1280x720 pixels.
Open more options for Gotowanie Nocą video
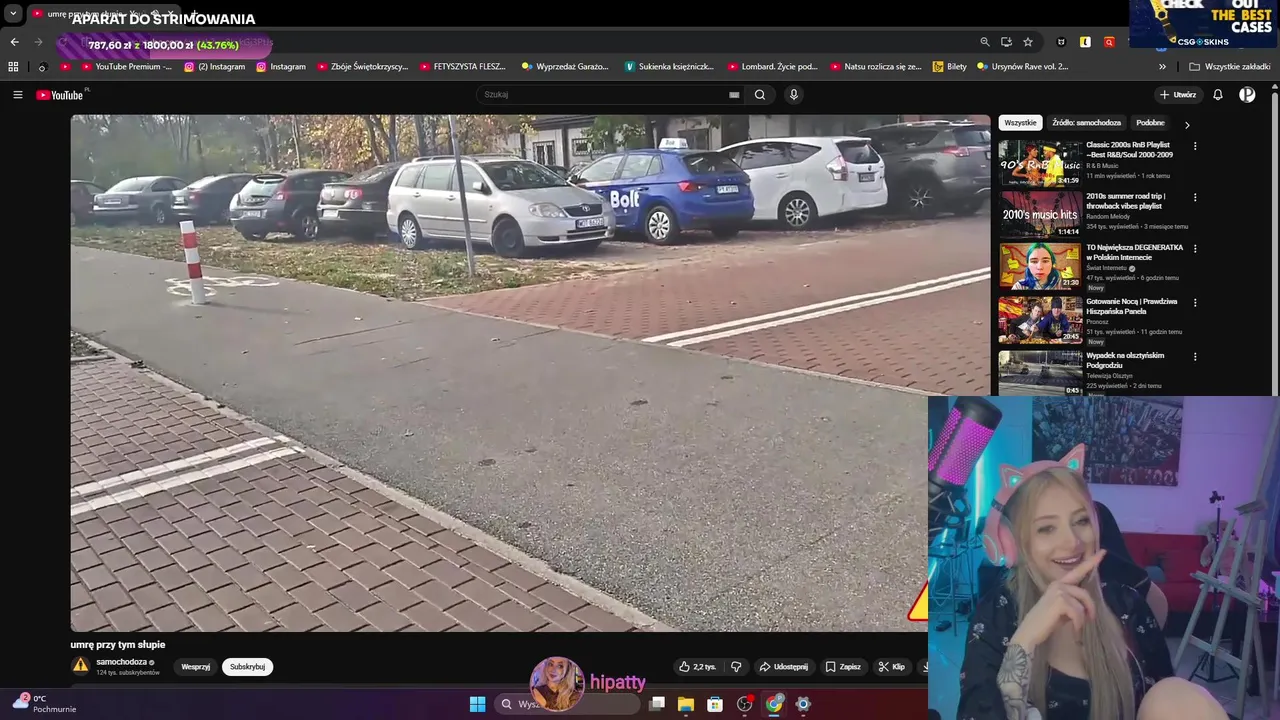click(1195, 302)
